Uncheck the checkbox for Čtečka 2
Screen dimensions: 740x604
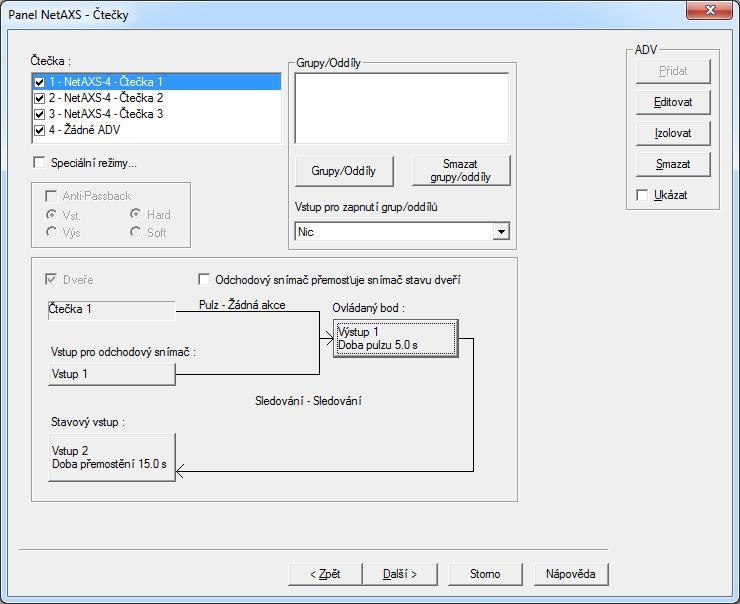(x=40, y=99)
